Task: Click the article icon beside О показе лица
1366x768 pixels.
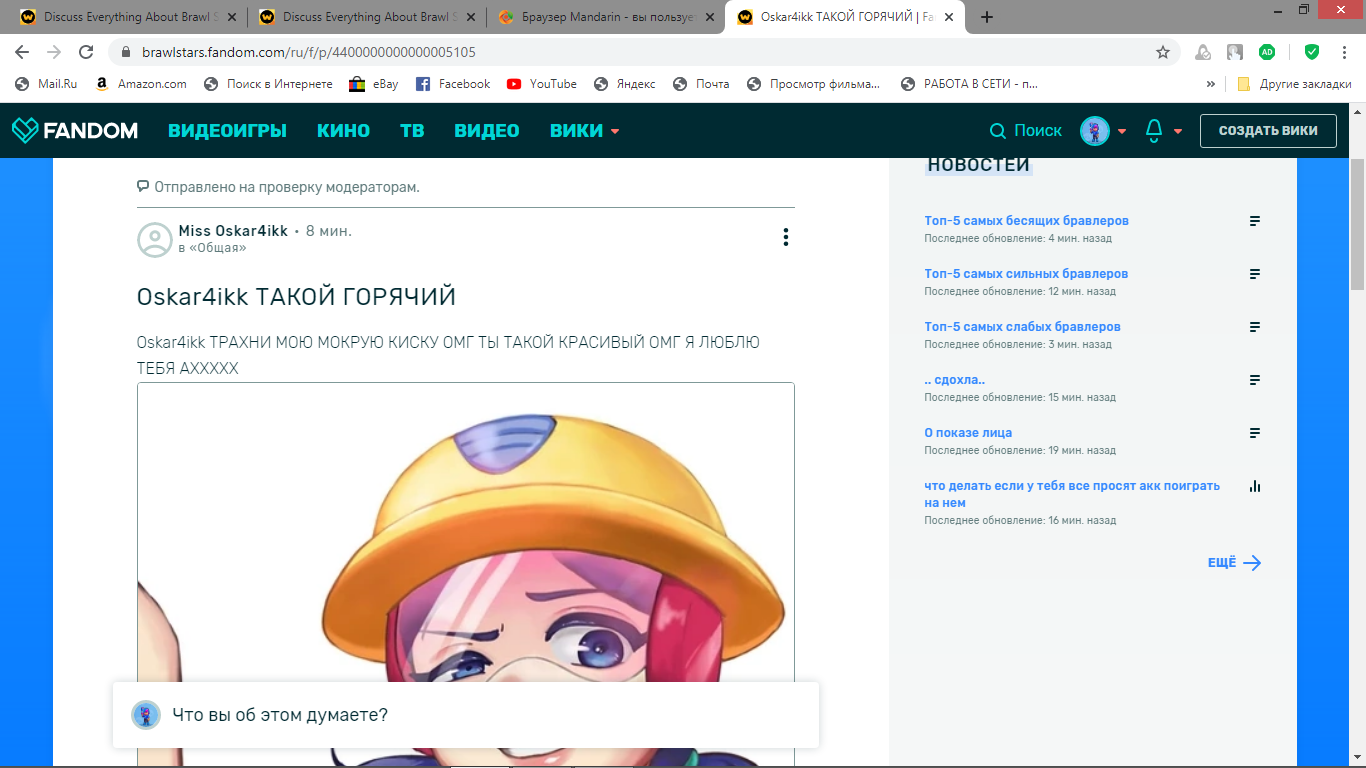Action: coord(1255,433)
